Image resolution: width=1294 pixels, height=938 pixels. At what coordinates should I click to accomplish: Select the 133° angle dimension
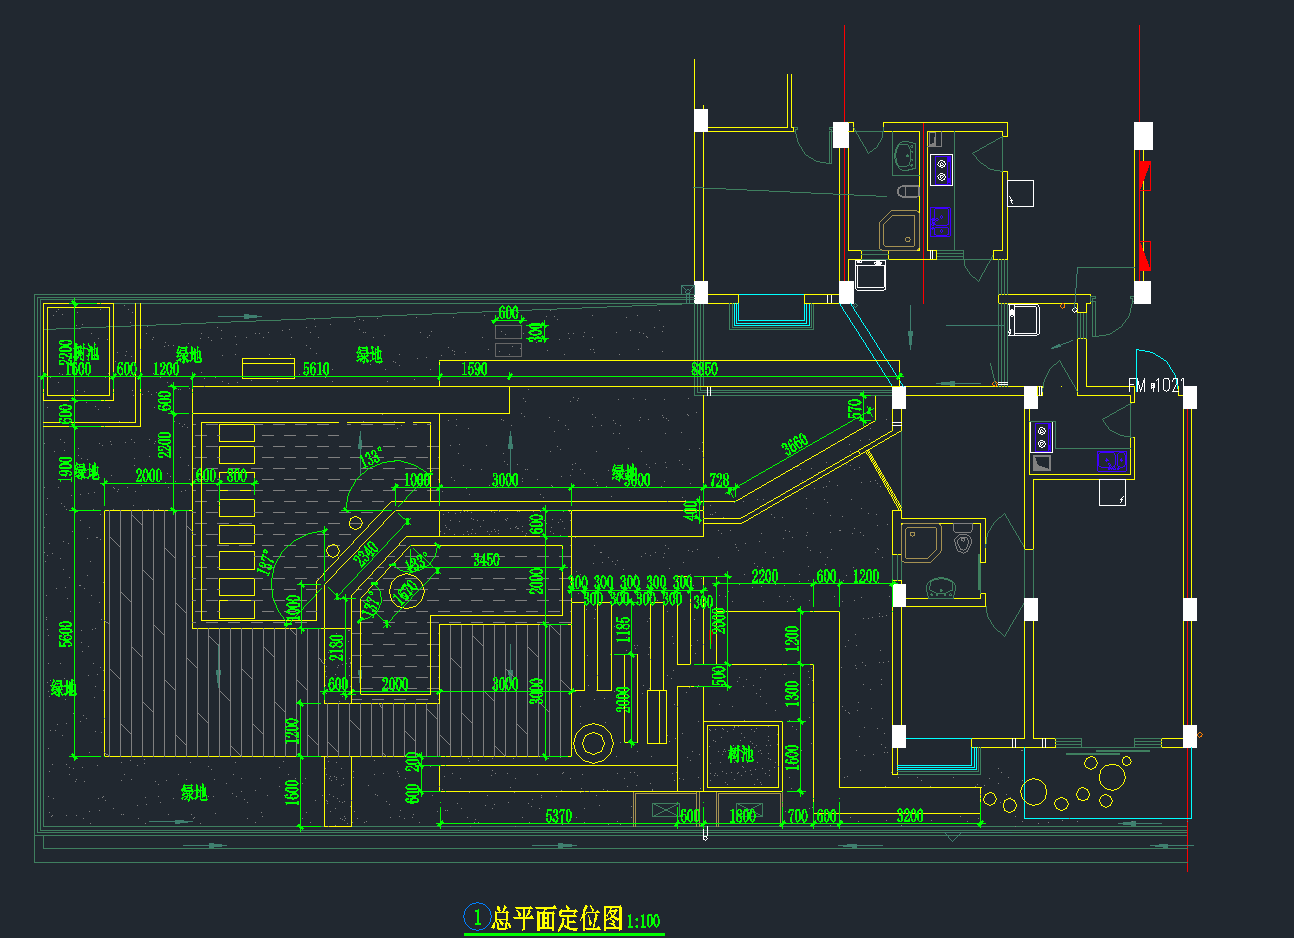point(371,458)
